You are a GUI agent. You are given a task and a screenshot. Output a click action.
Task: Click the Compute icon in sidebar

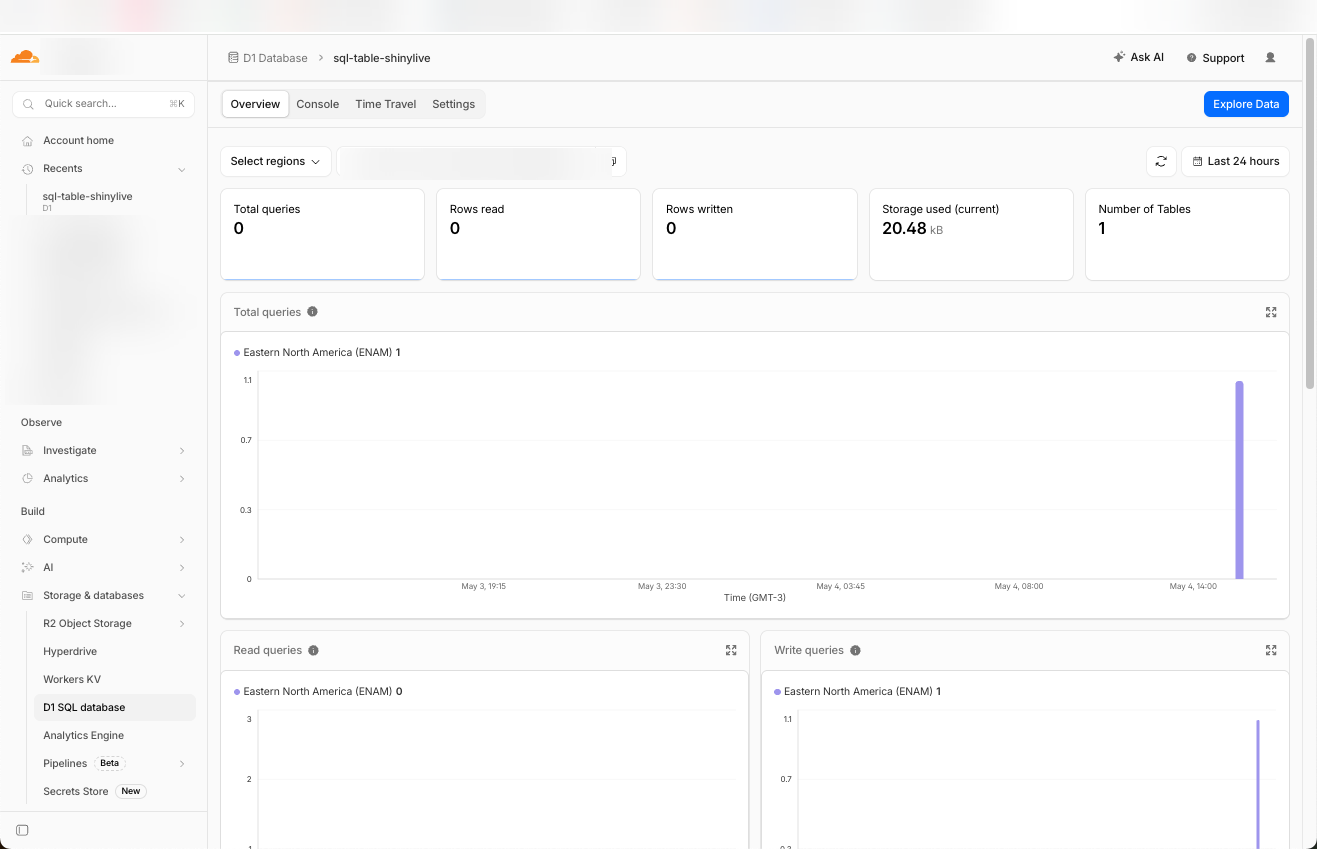click(27, 540)
